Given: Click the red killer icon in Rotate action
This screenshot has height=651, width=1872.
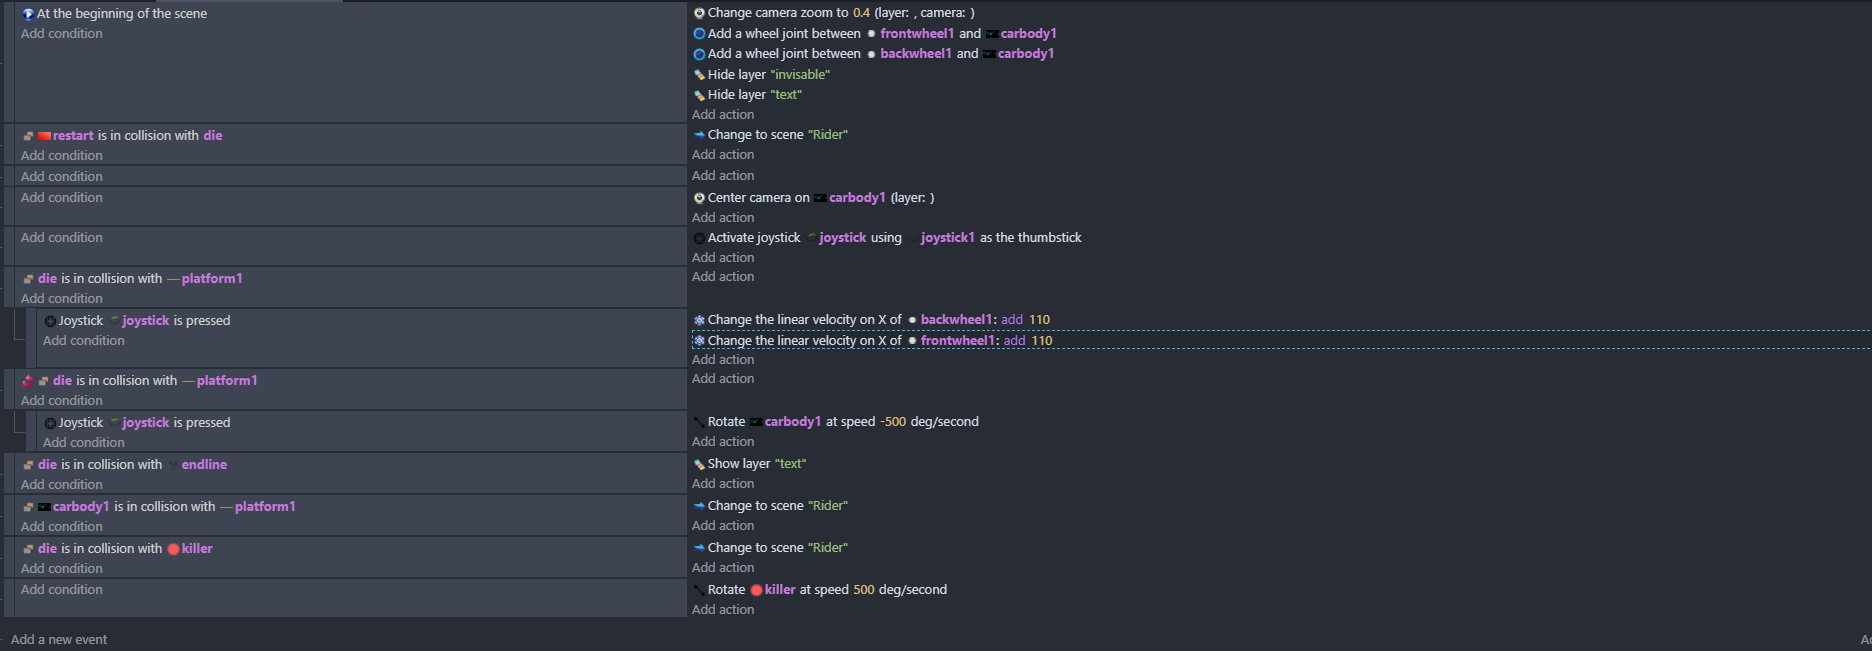Looking at the screenshot, I should click(756, 590).
